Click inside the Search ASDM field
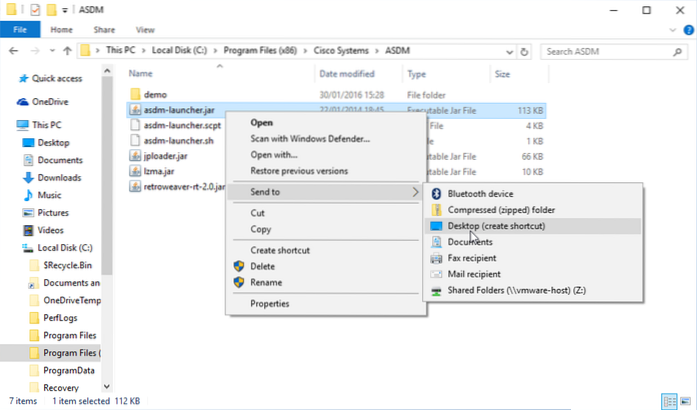Viewport: 697px width, 410px height. (x=610, y=50)
